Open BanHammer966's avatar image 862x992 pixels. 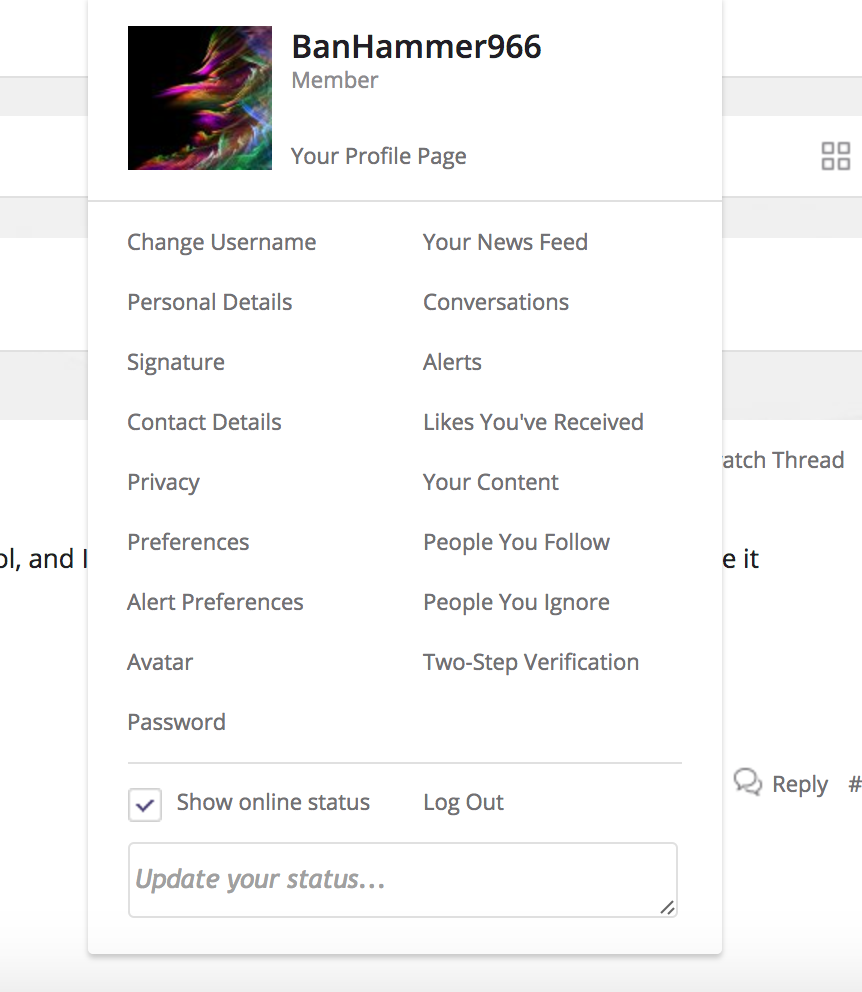click(x=200, y=98)
